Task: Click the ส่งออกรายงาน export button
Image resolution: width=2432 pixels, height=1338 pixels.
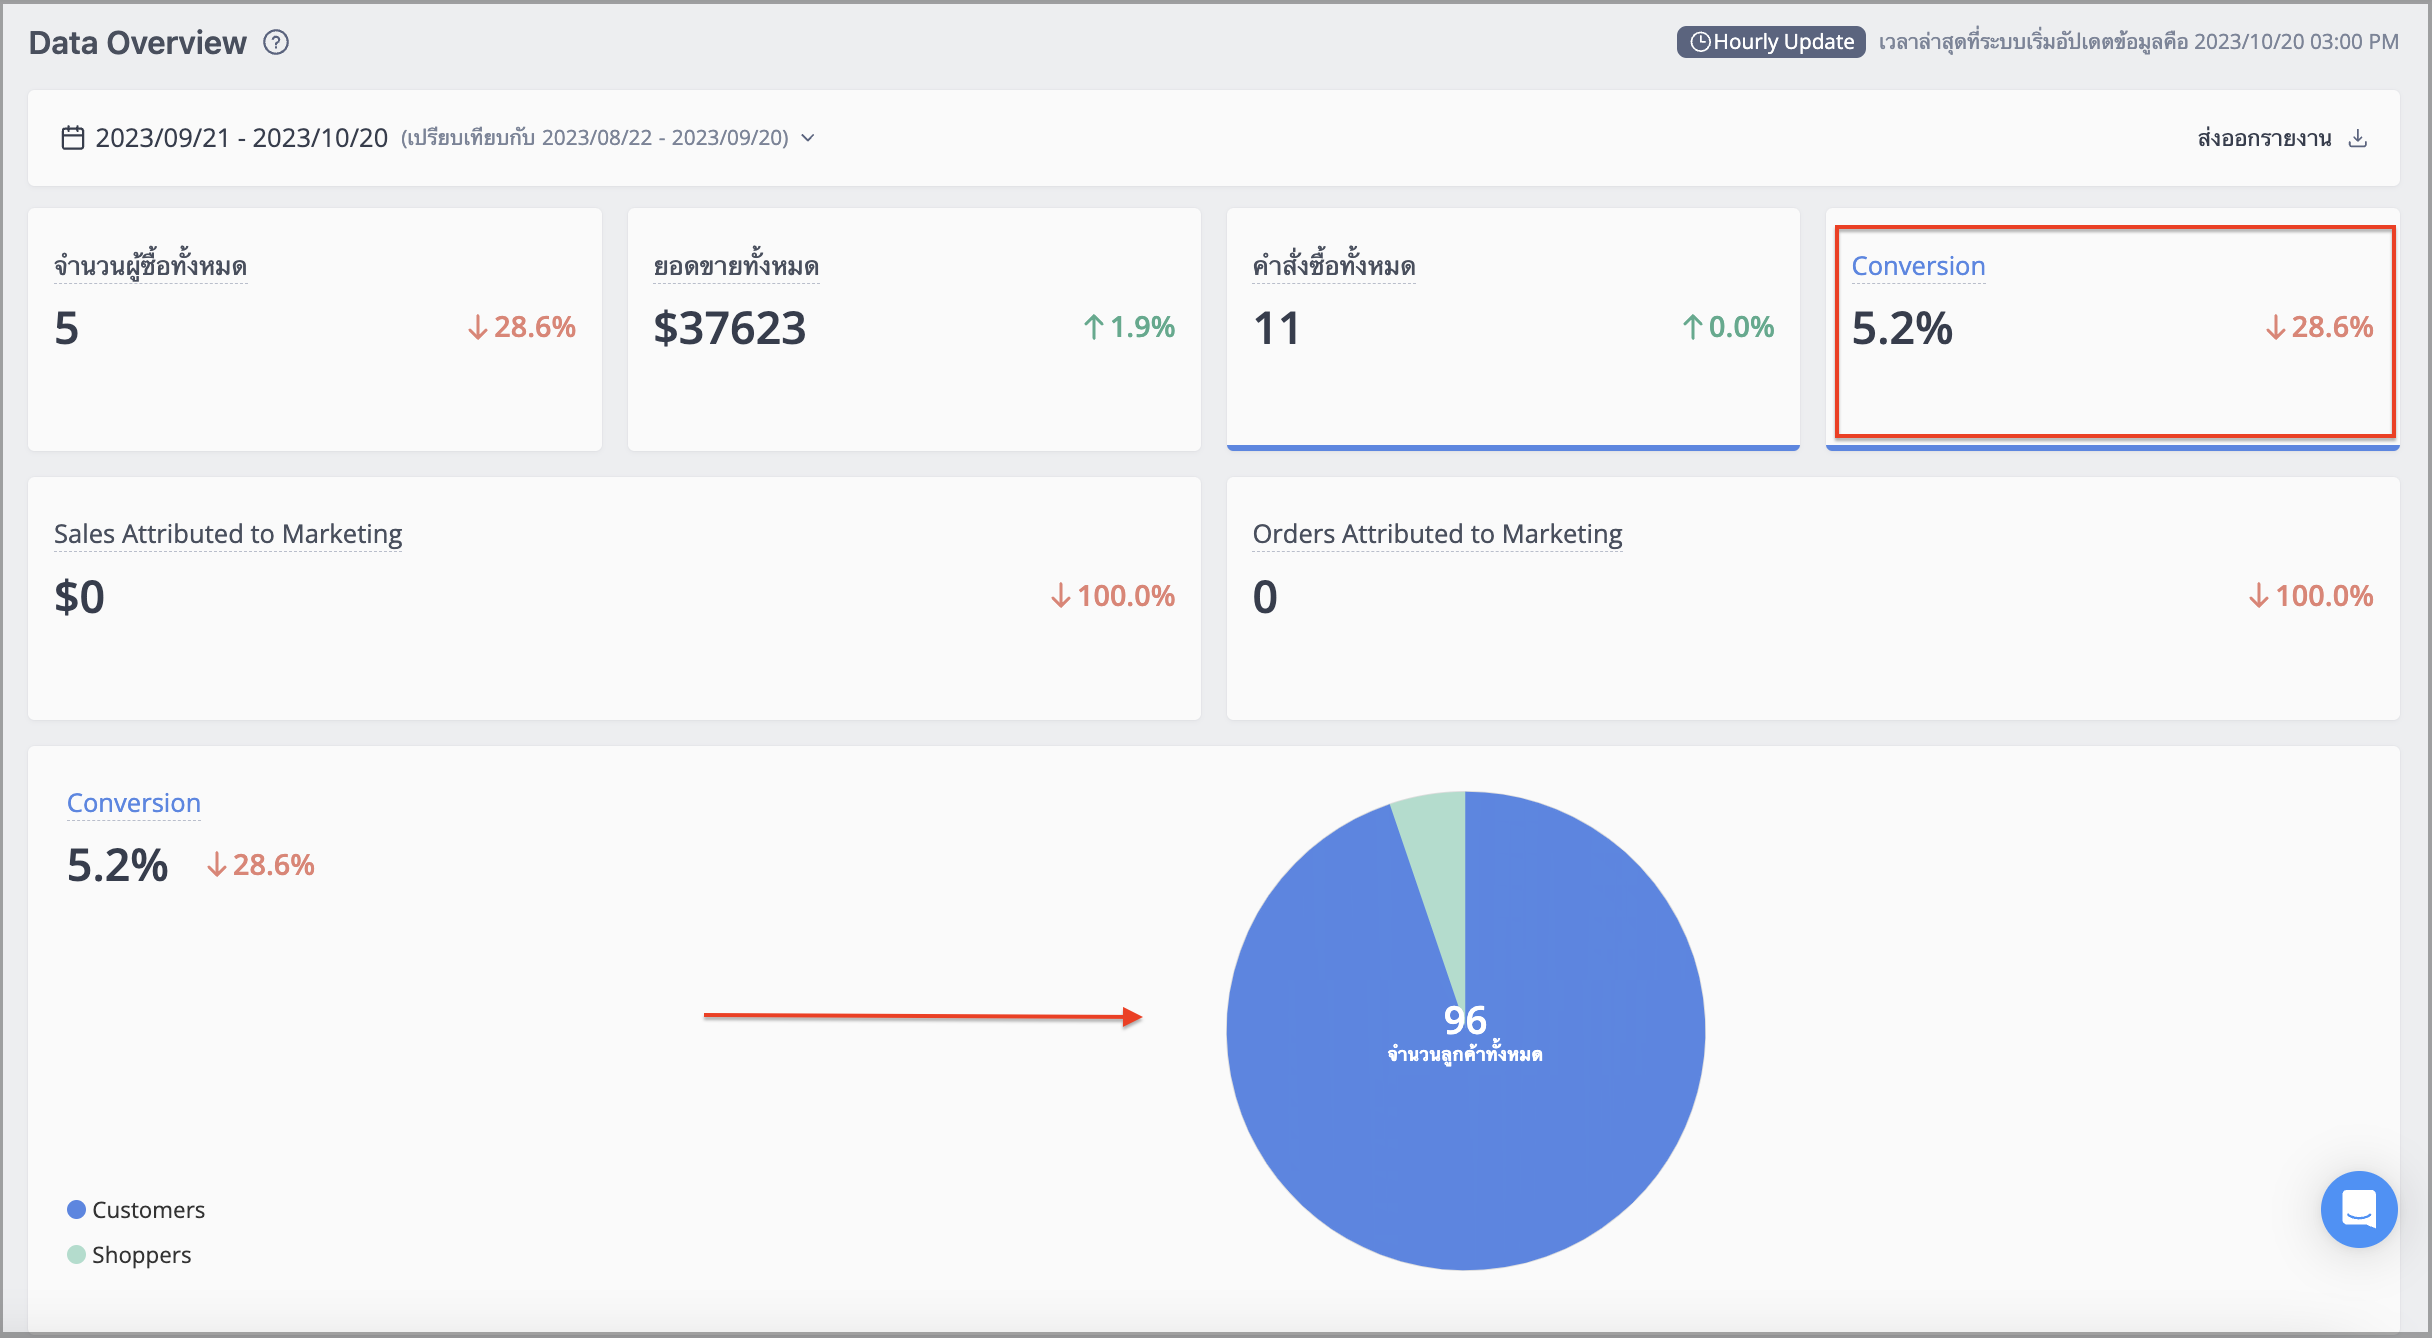Action: click(2282, 138)
